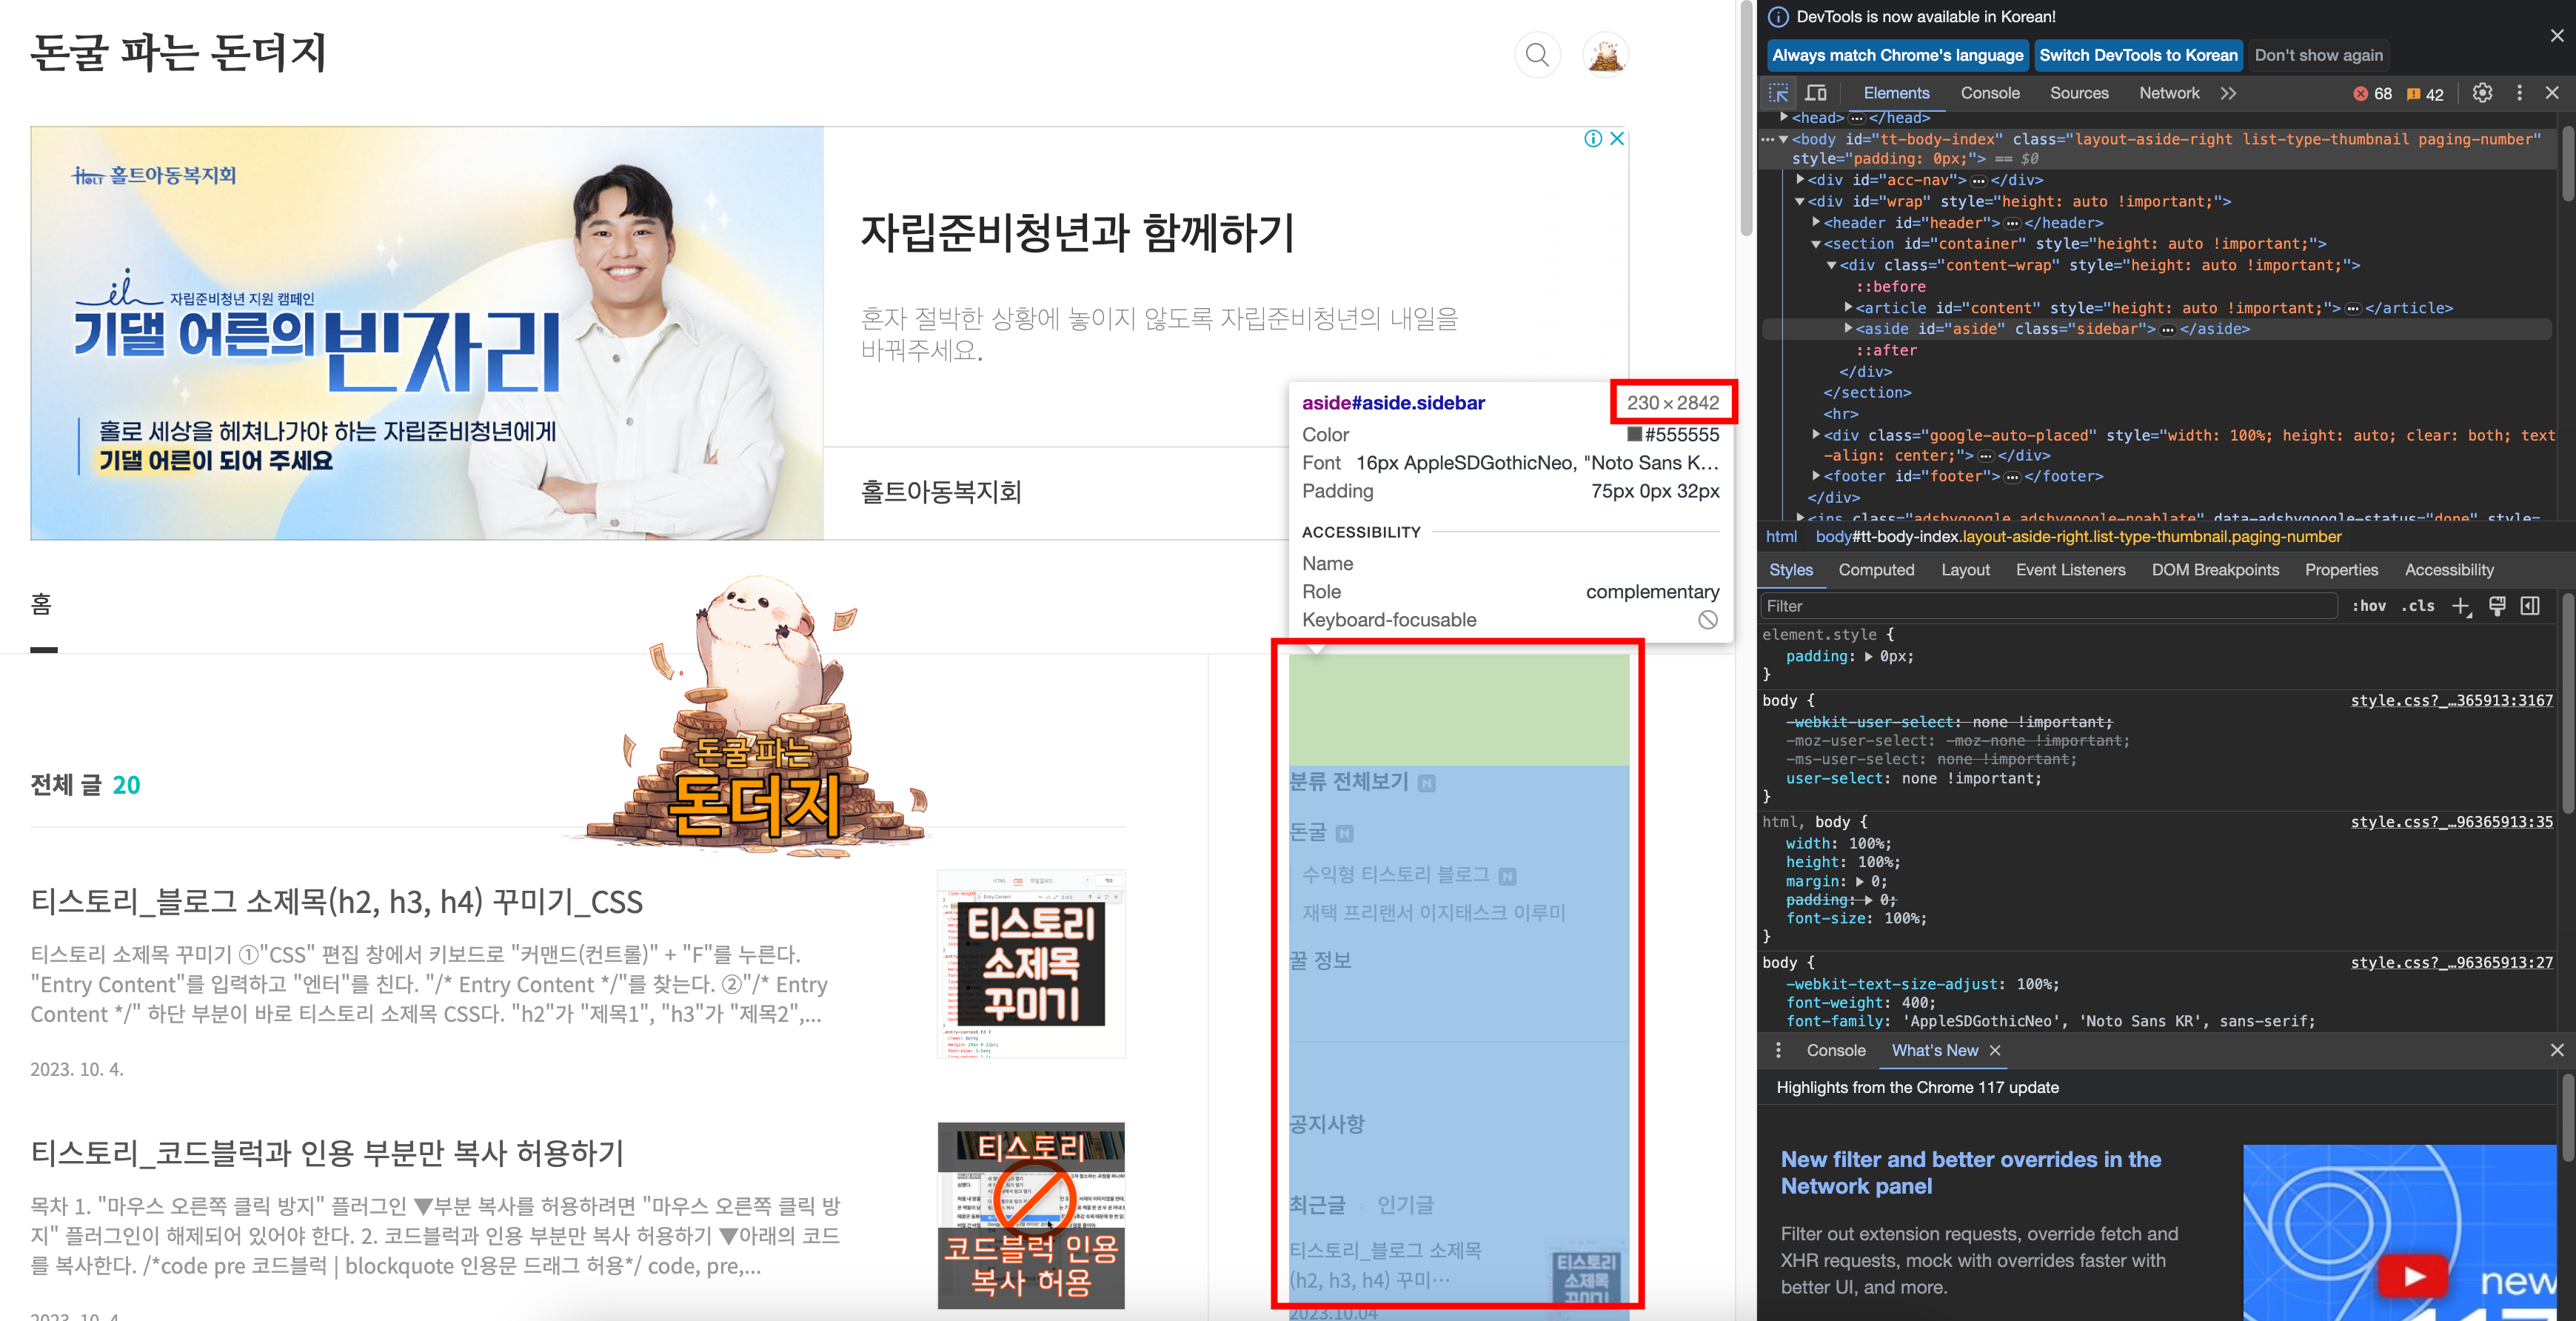Toggle the .cls element classes panel
The height and width of the screenshot is (1321, 2576).
point(2418,606)
